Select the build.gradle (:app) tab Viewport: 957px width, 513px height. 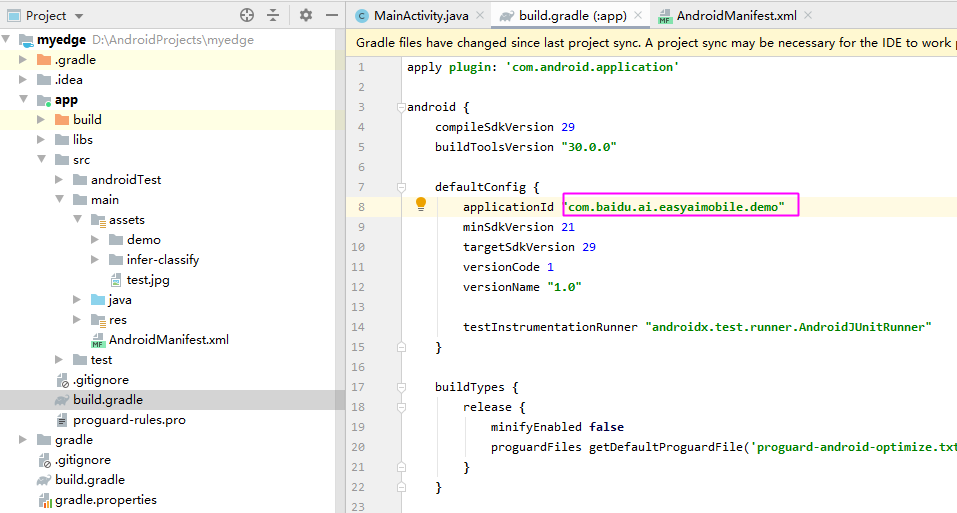pos(572,16)
